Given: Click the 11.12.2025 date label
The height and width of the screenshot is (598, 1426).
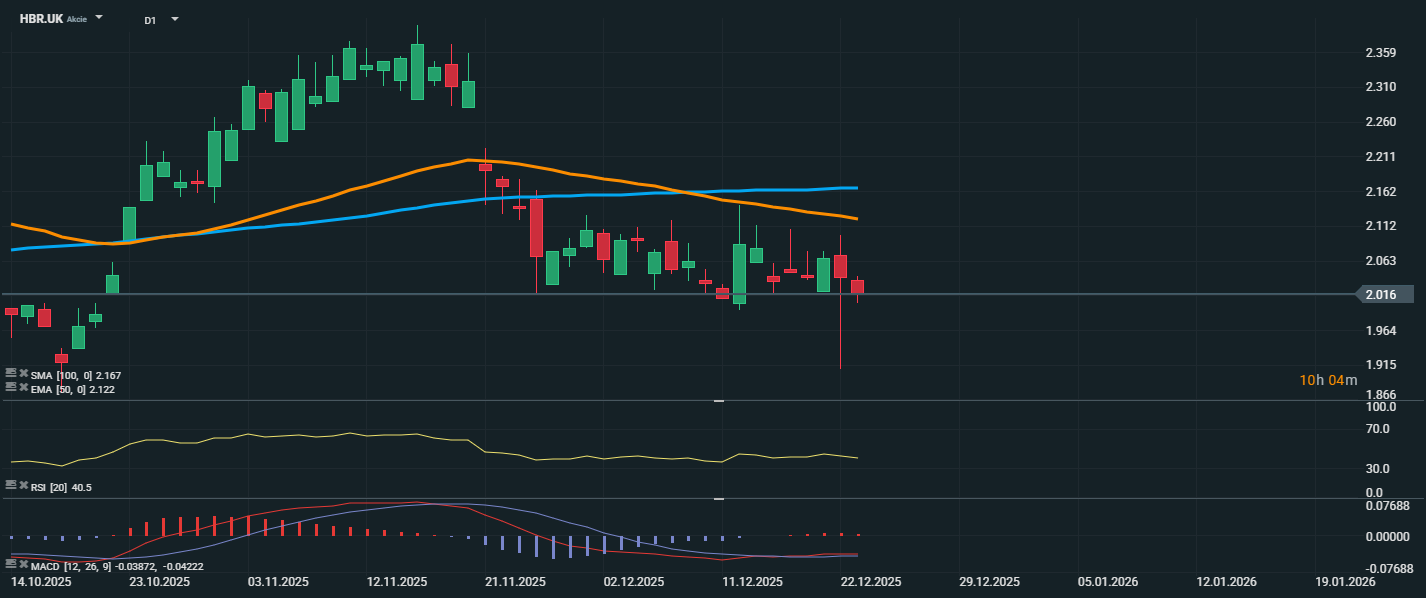Looking at the screenshot, I should (752, 581).
